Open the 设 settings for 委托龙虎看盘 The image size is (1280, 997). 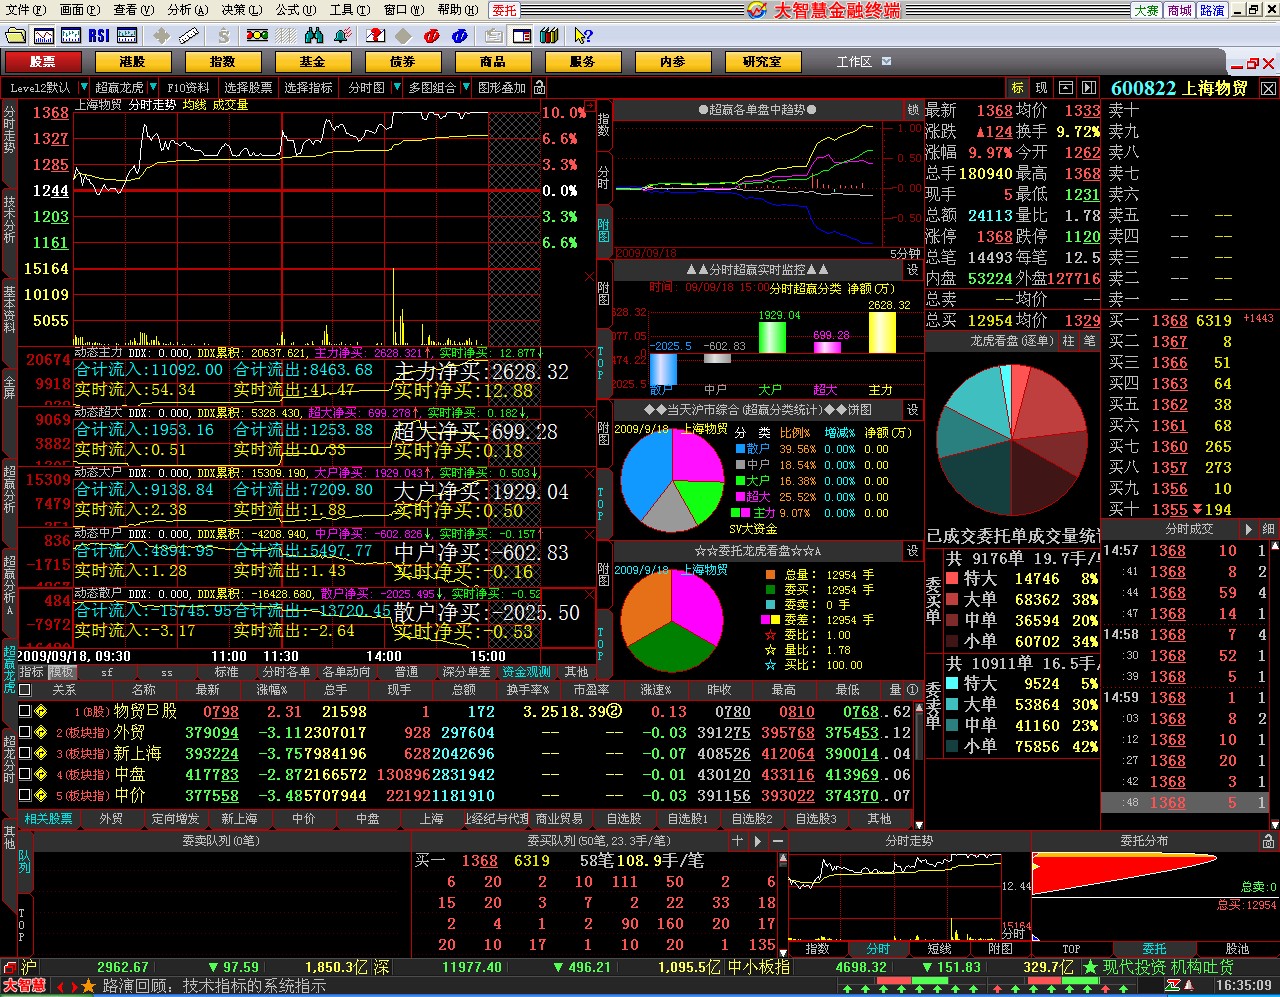(913, 551)
